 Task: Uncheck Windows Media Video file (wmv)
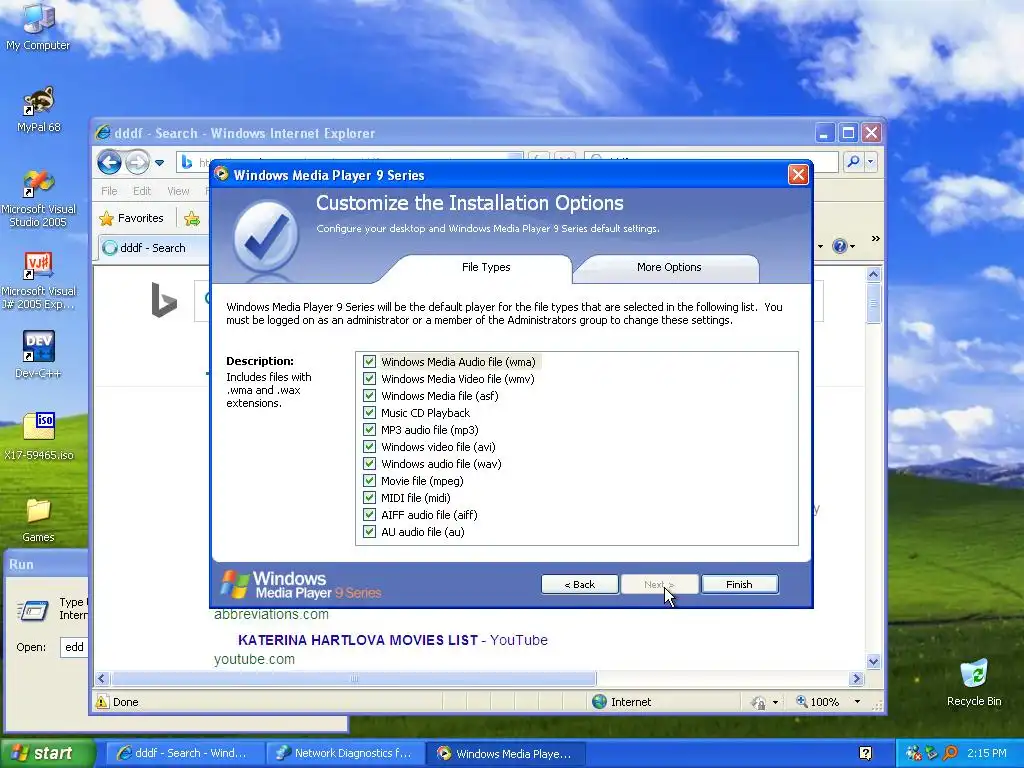point(369,379)
